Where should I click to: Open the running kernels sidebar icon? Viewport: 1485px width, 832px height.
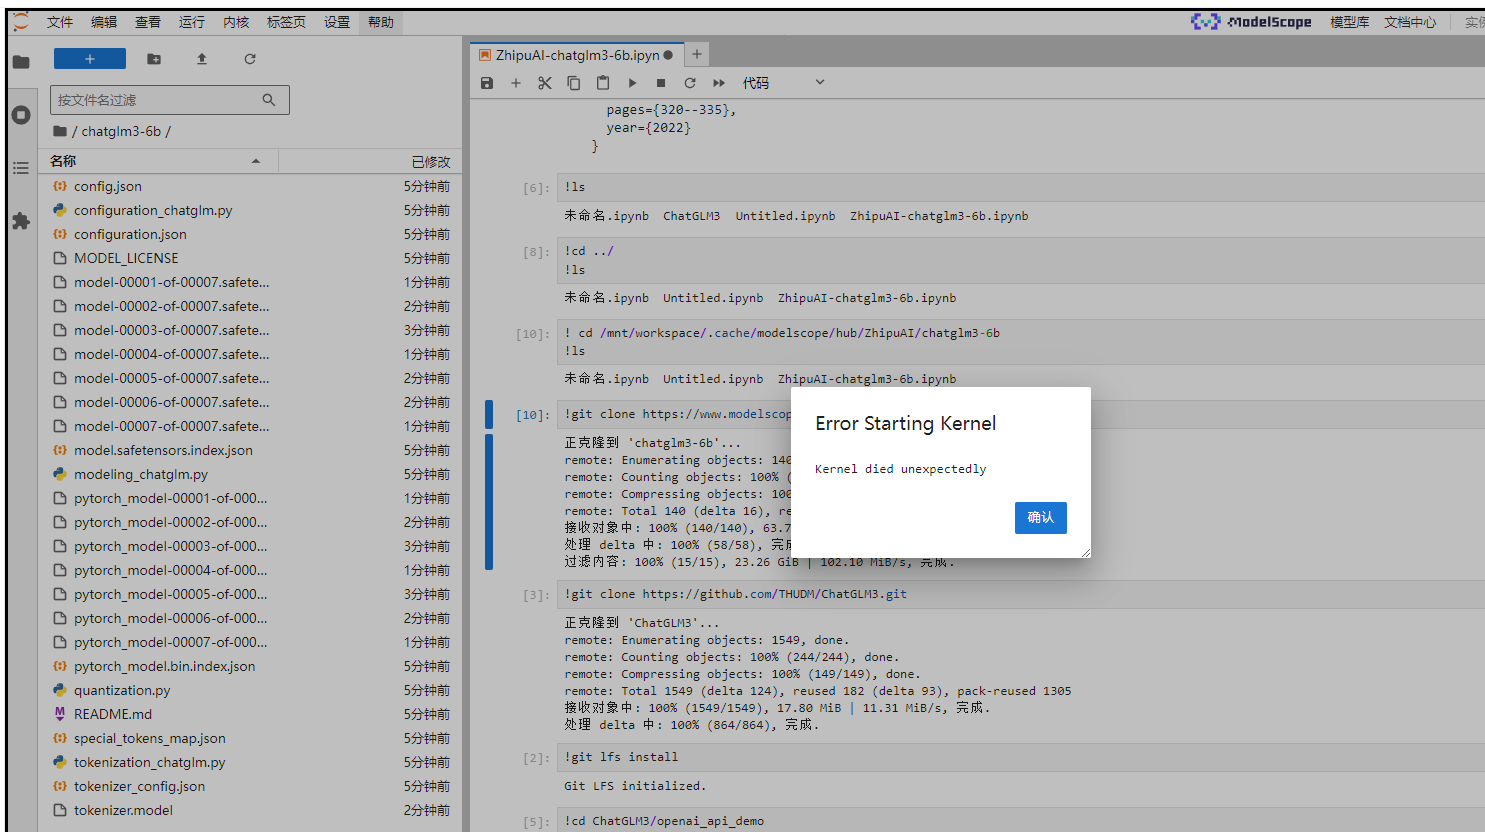pyautogui.click(x=21, y=115)
